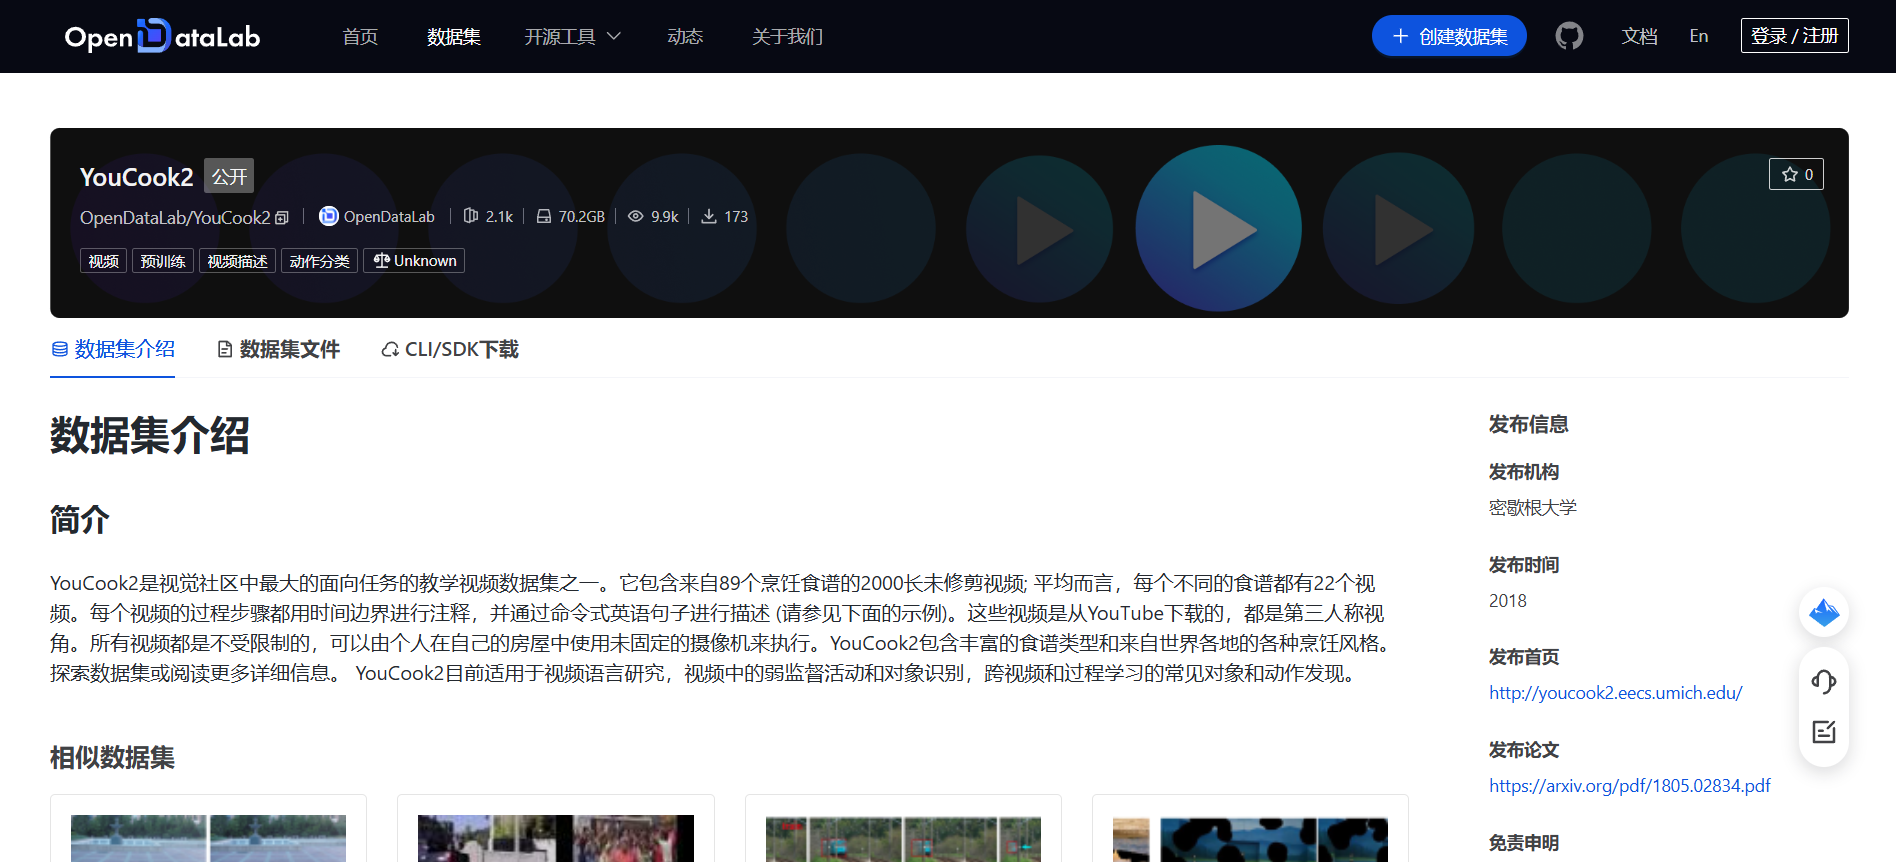Switch to the 数据集文件 tab

click(x=279, y=349)
